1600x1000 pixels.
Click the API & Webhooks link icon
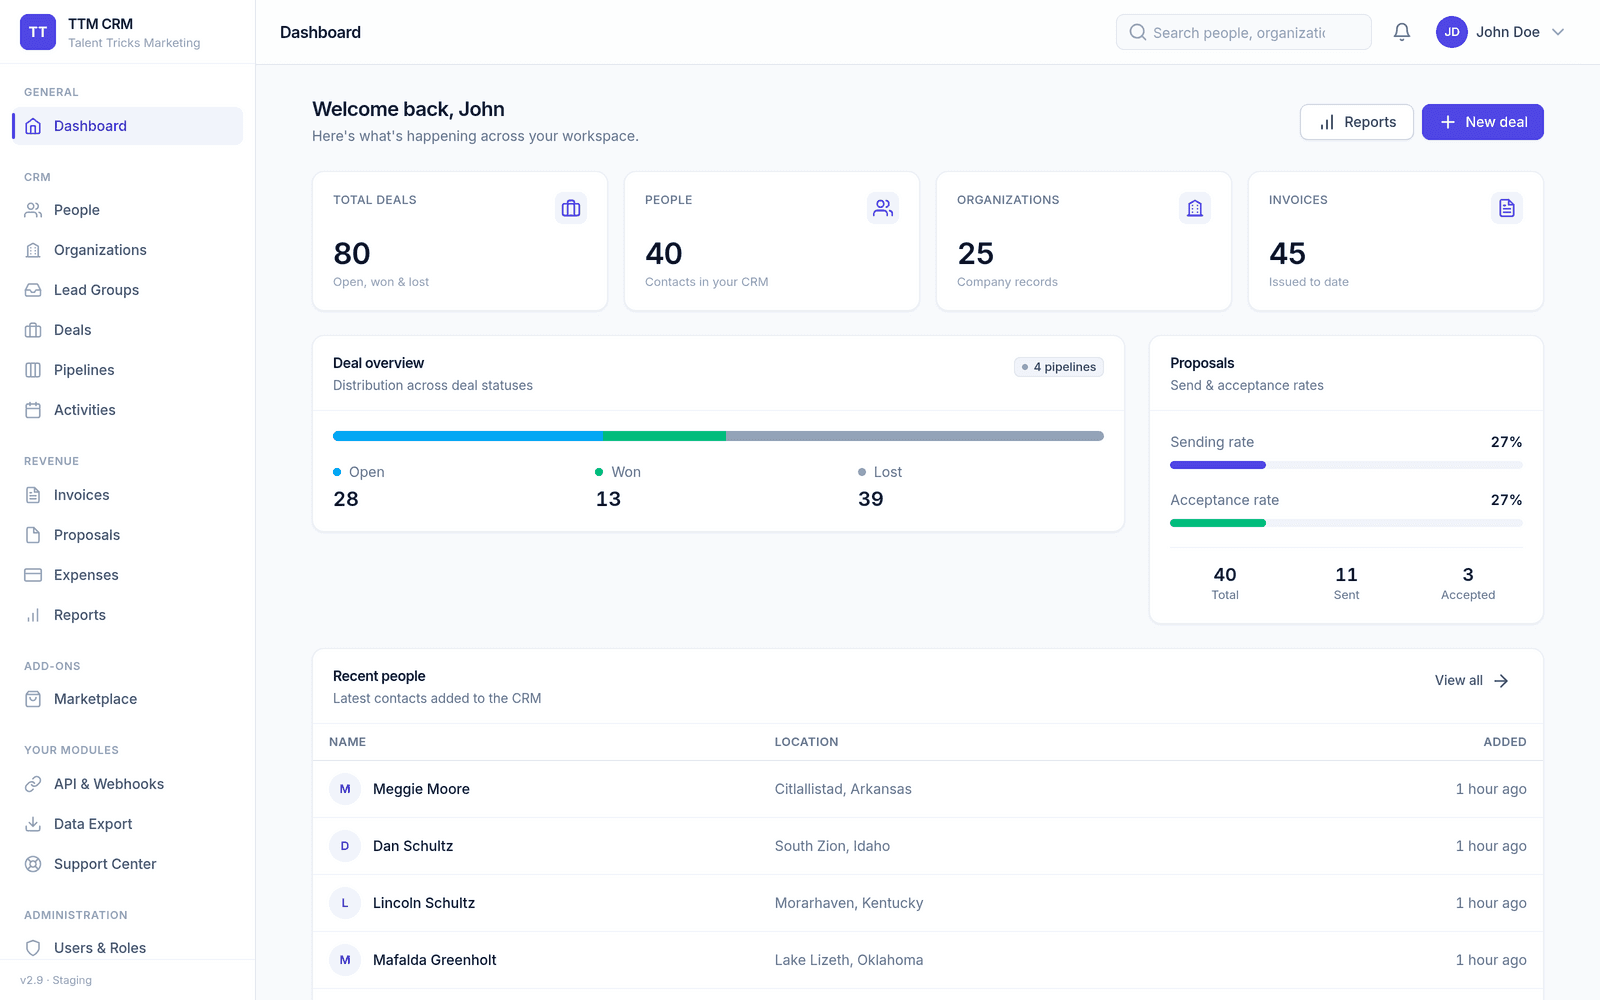tap(33, 784)
